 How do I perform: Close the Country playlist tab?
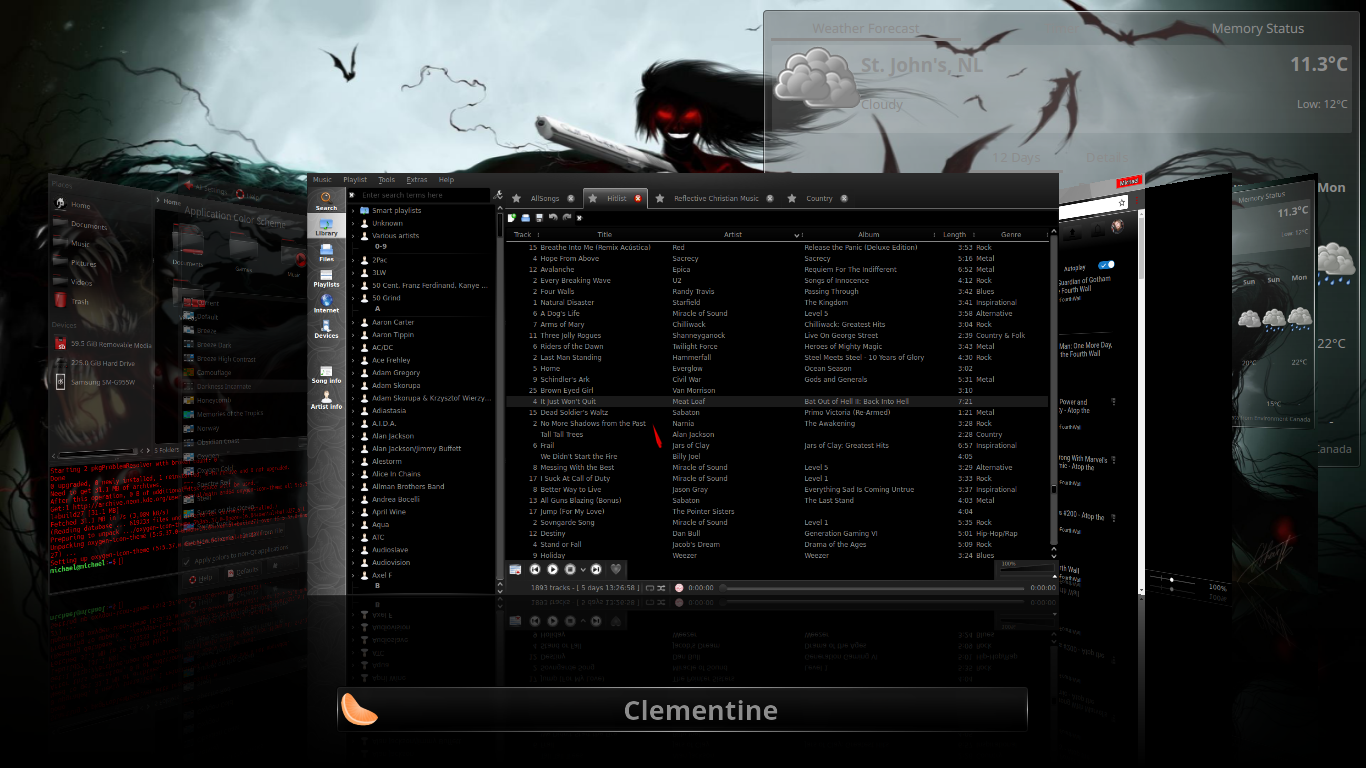click(x=844, y=198)
